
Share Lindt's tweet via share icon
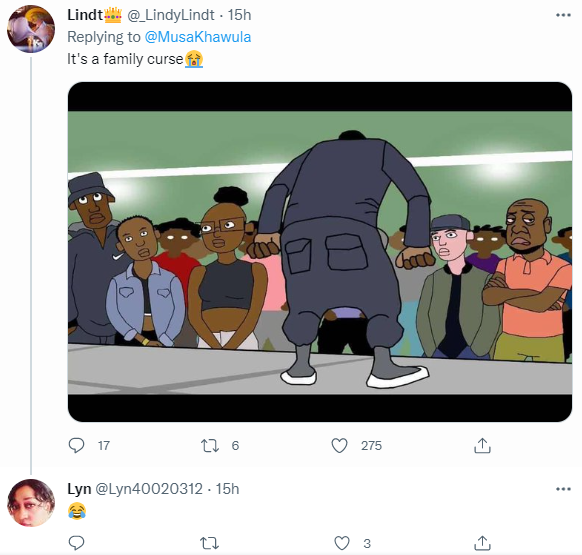click(482, 445)
